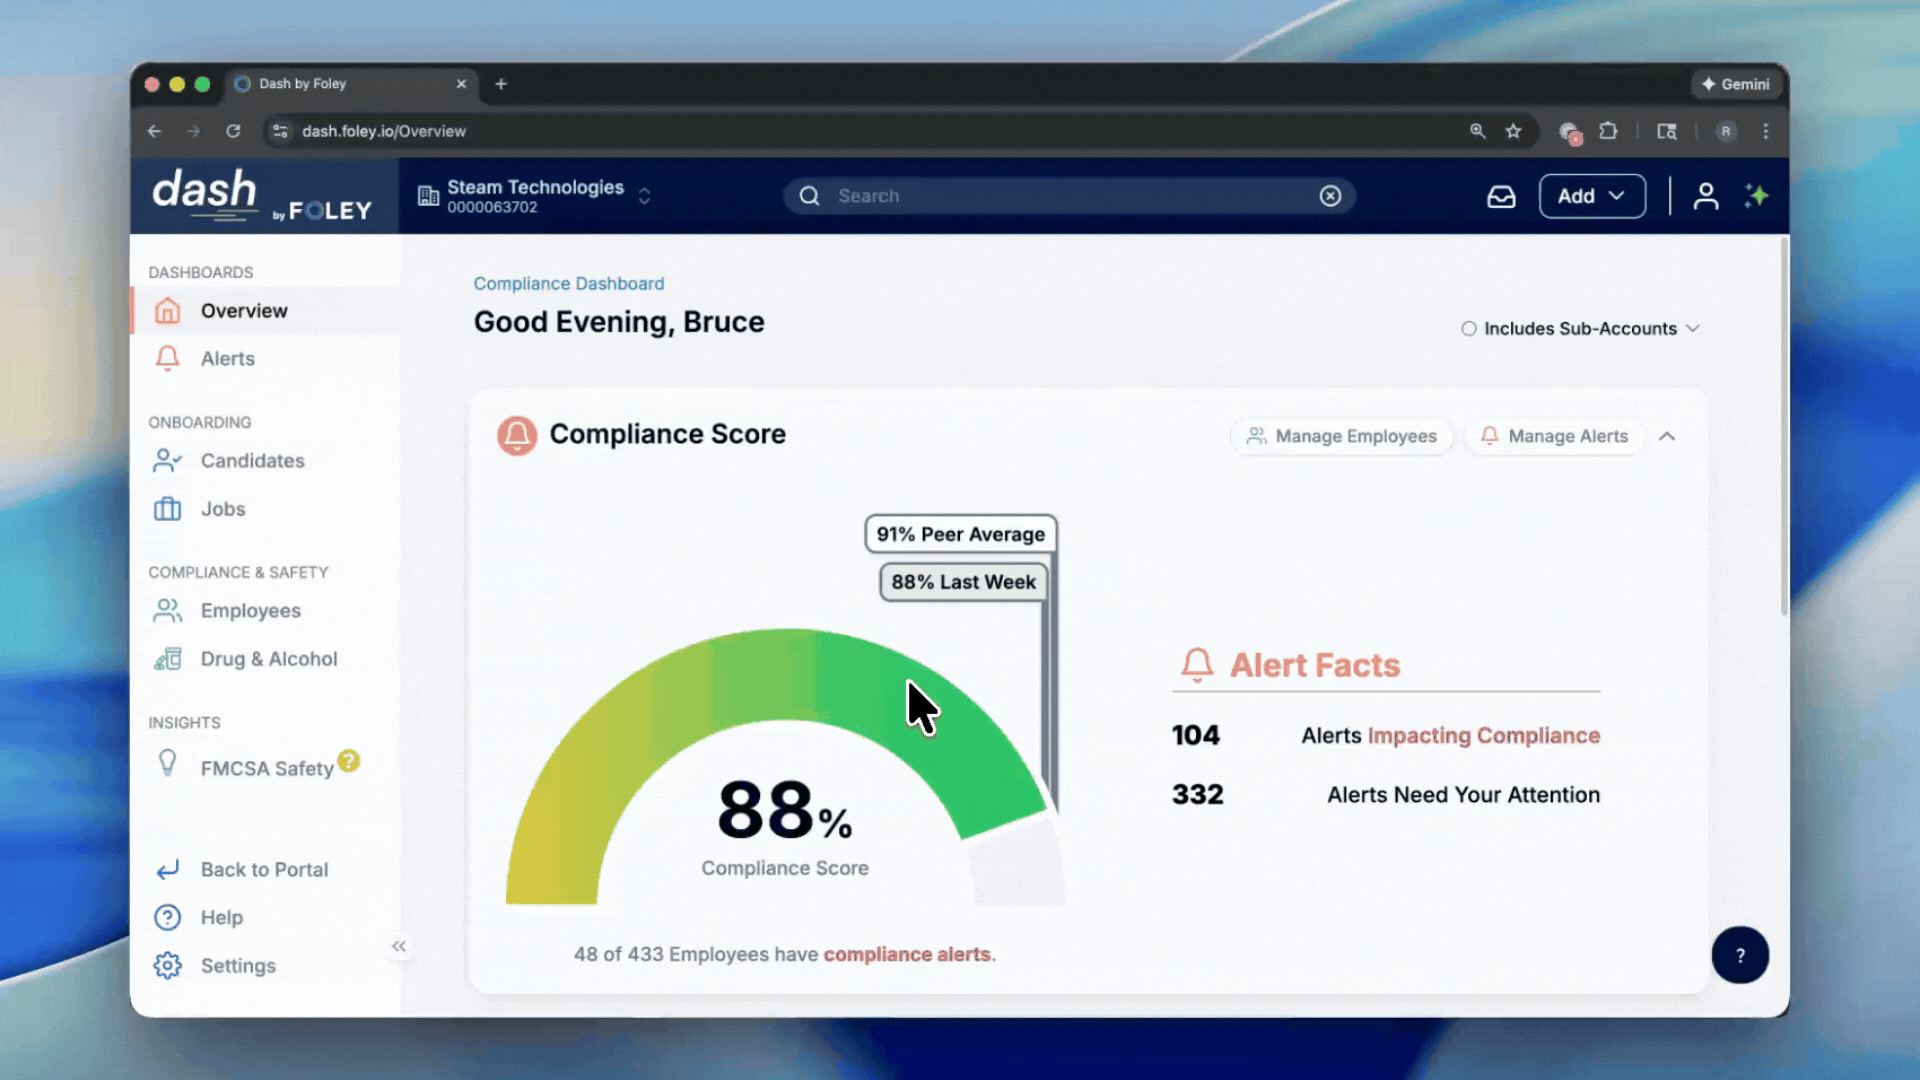1920x1080 pixels.
Task: Collapse sidebar with double-chevron icon
Action: tap(399, 946)
